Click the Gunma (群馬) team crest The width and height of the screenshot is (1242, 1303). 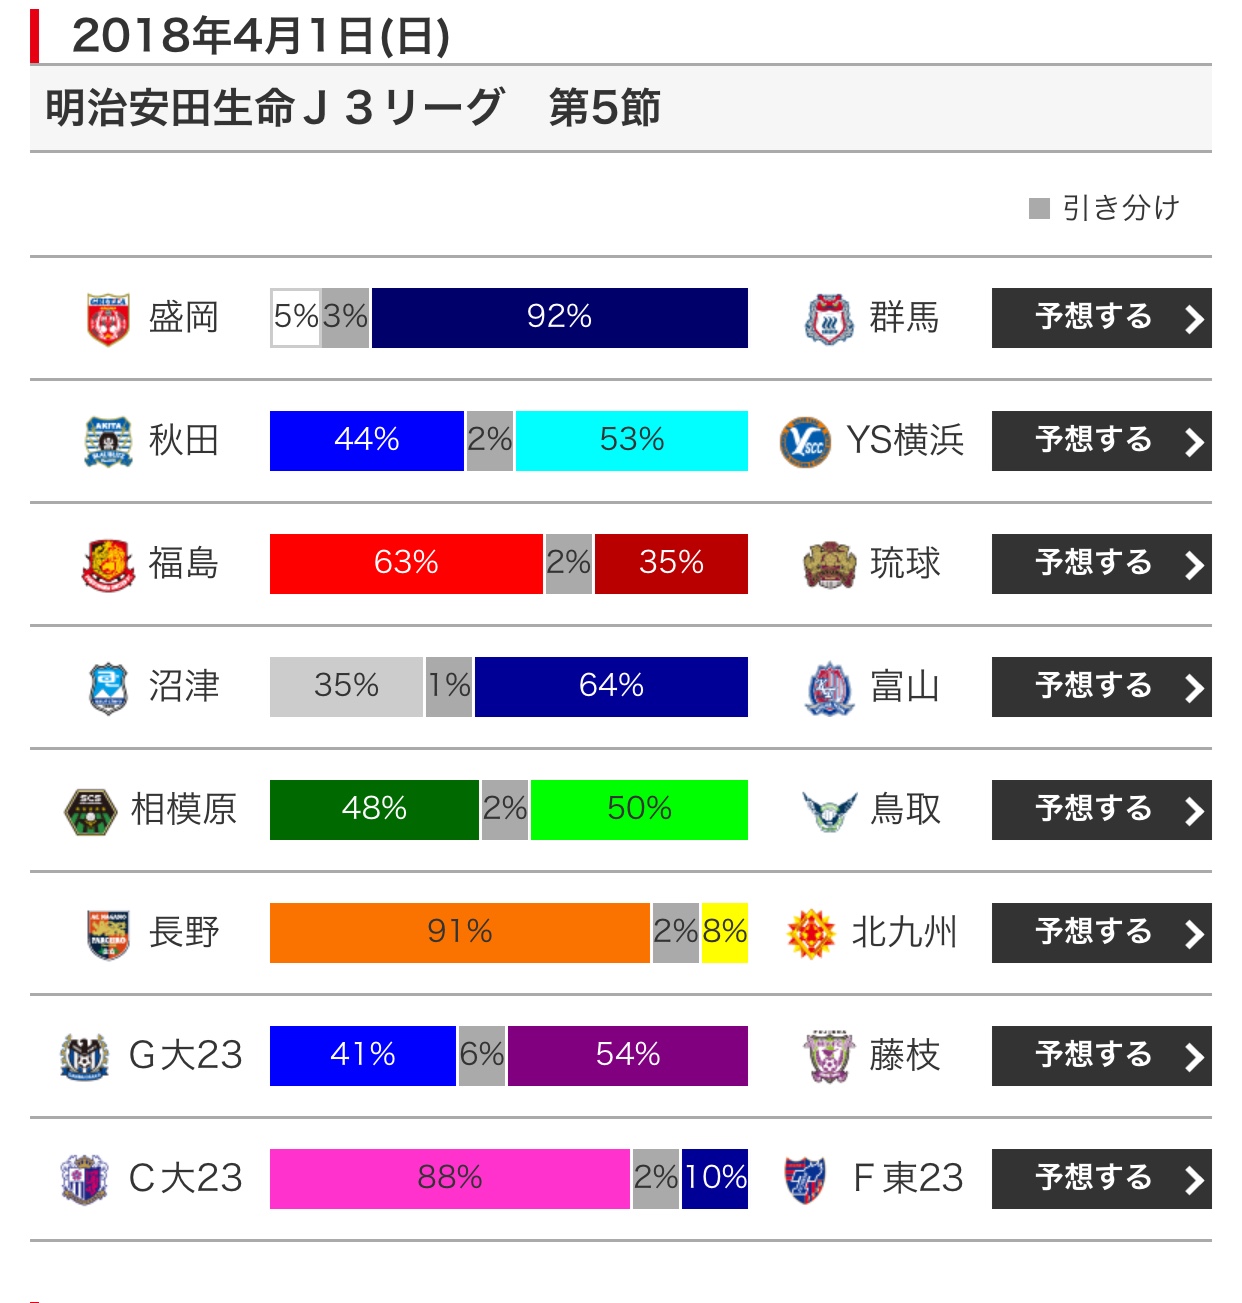point(829,319)
